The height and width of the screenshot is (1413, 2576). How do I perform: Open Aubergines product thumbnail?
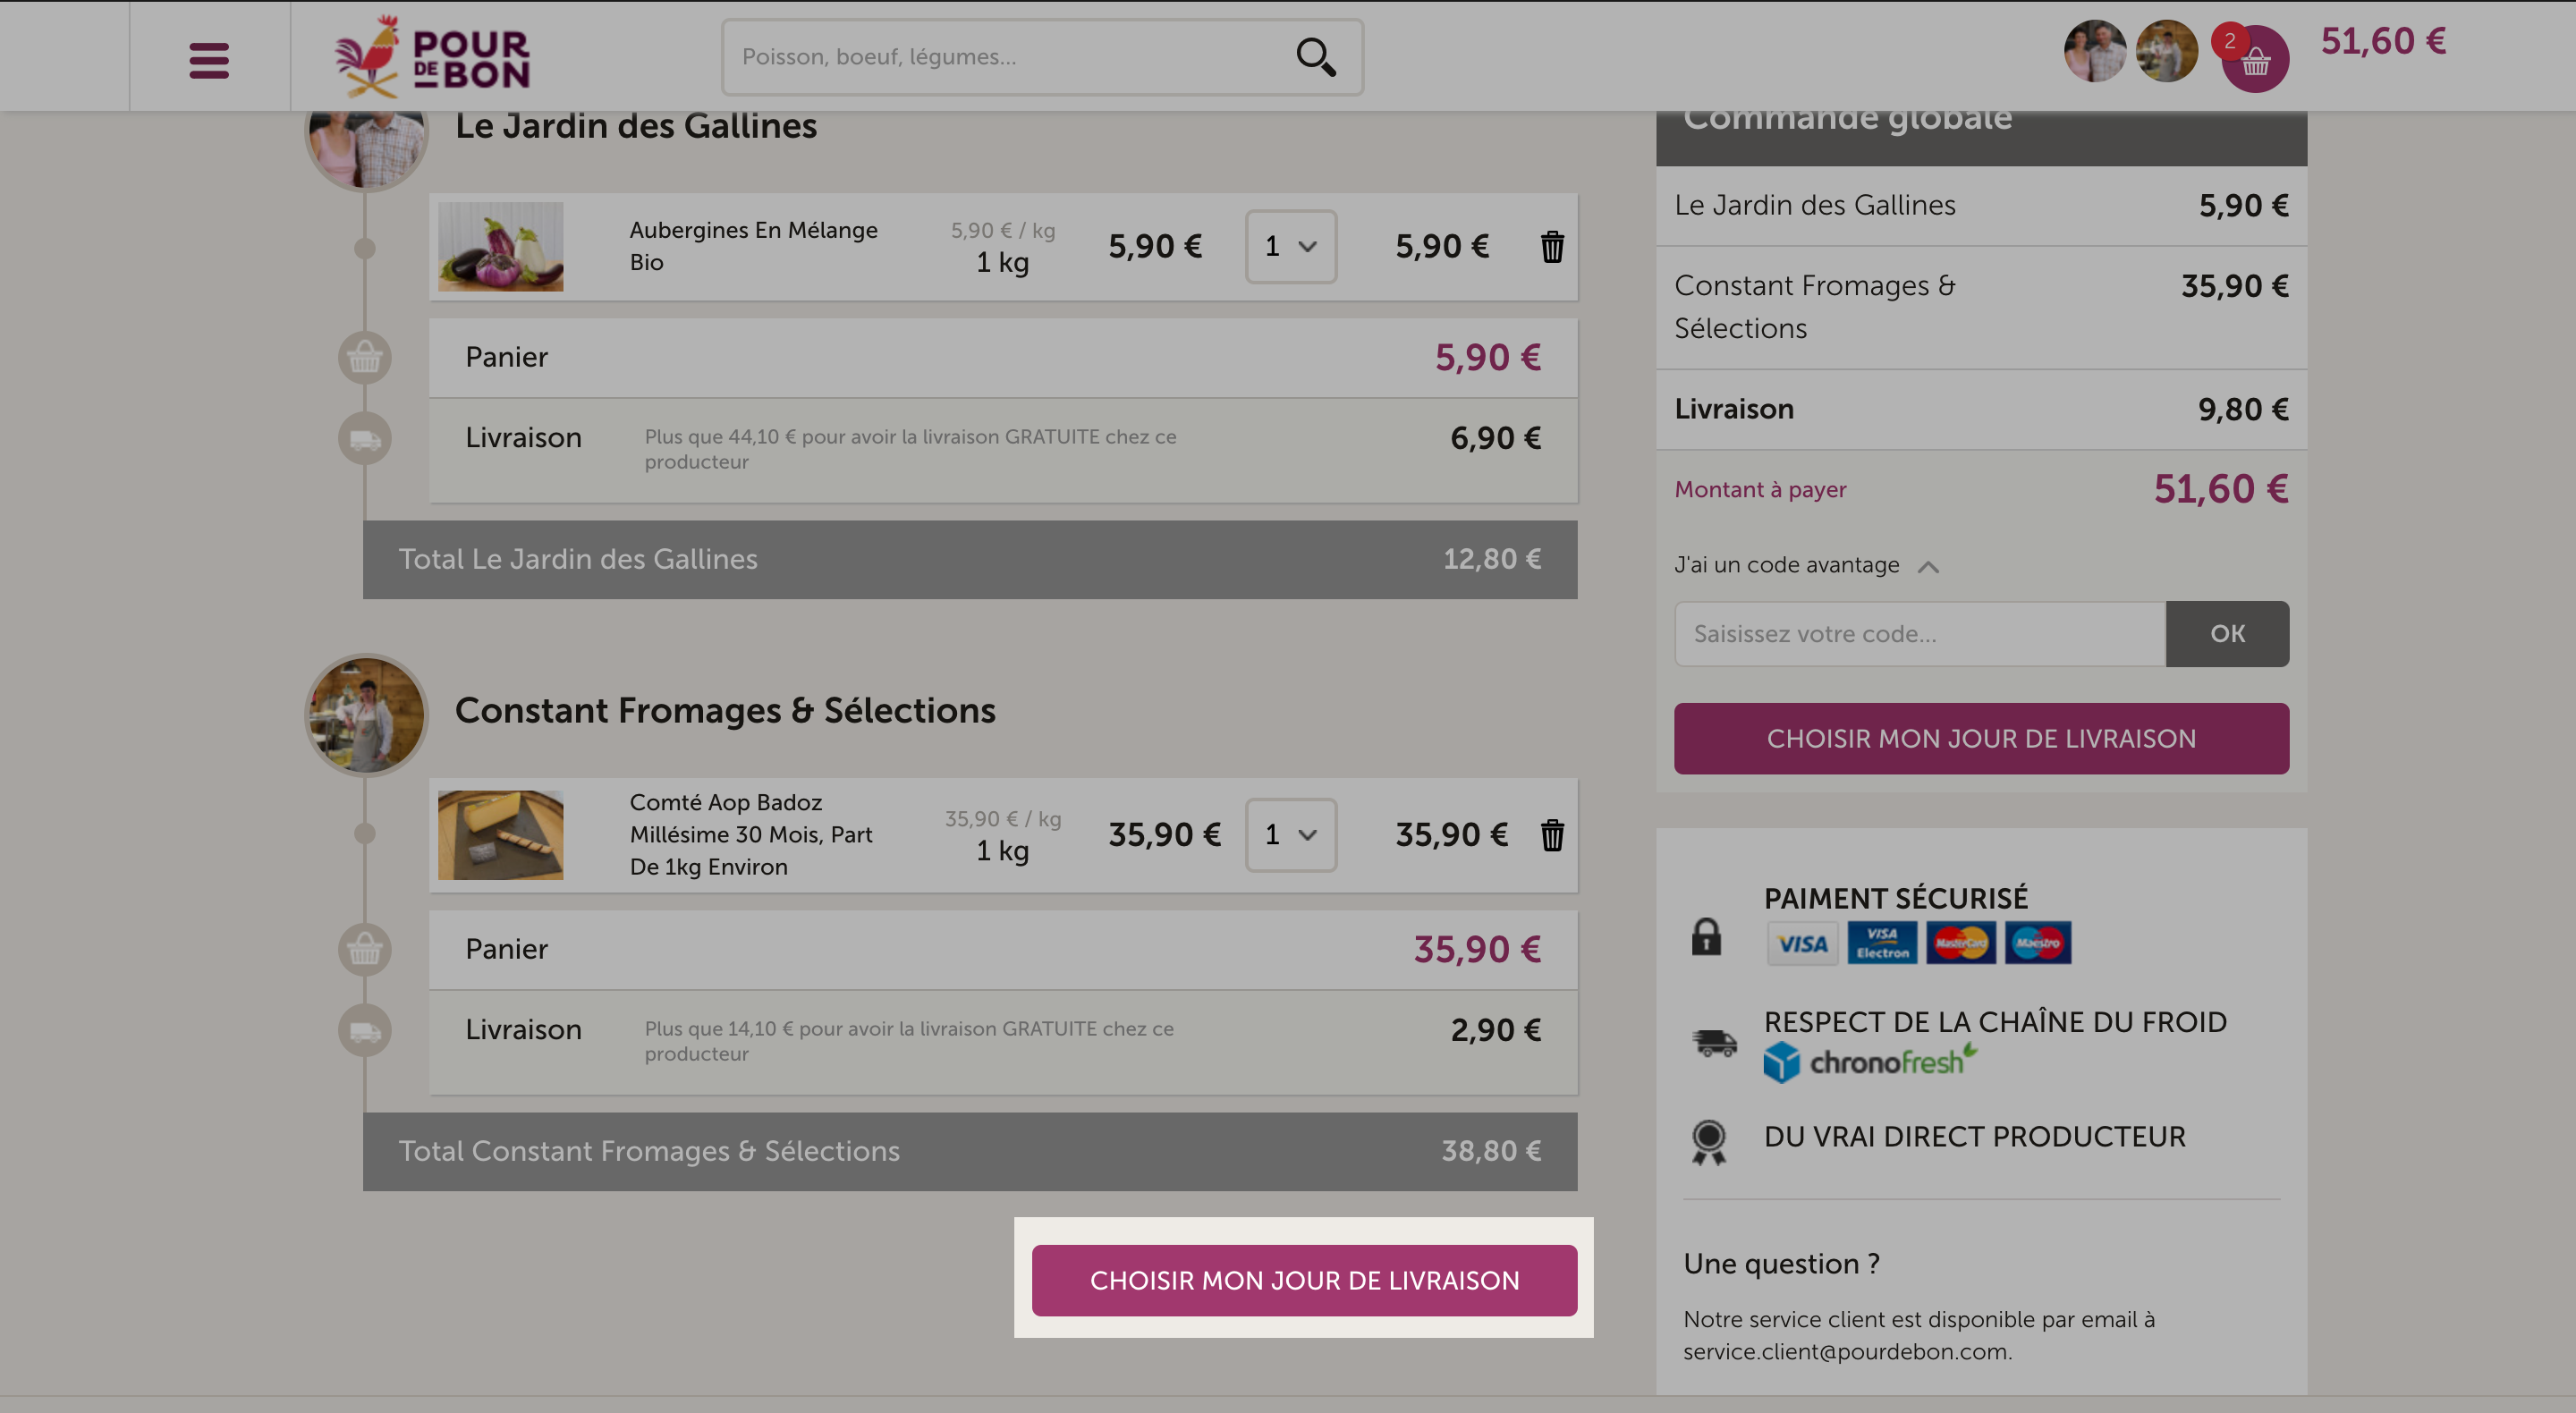tap(500, 246)
